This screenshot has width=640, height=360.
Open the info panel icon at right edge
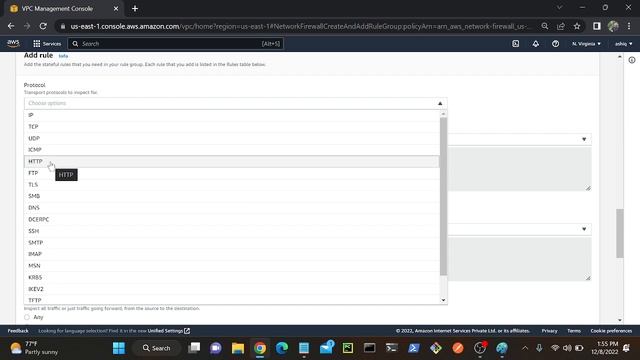(x=632, y=60)
